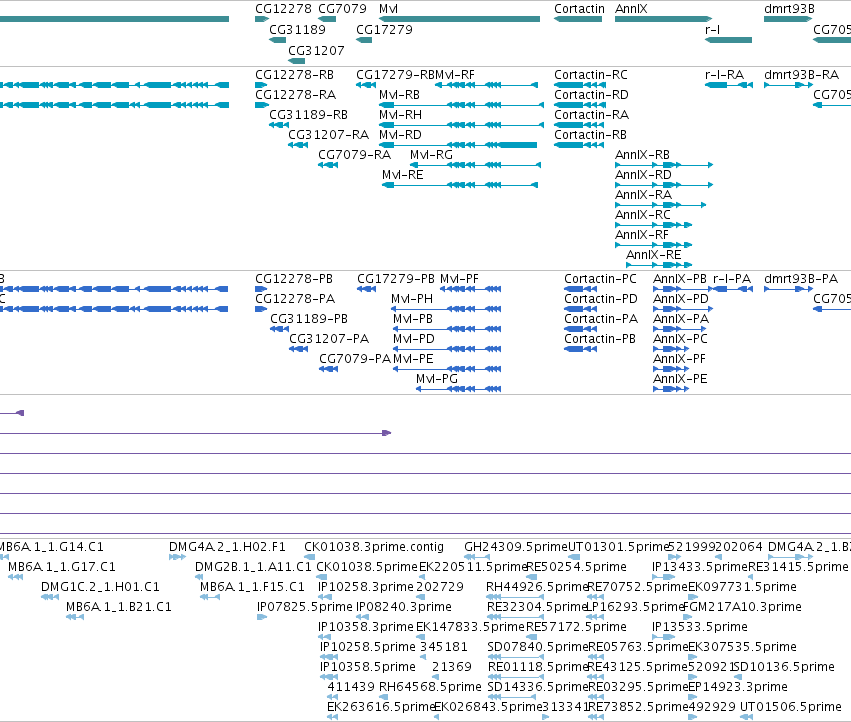The image size is (851, 722).
Task: Select the DMG2B.1_1.A11.C1 EST label
Action: pyautogui.click(x=253, y=567)
